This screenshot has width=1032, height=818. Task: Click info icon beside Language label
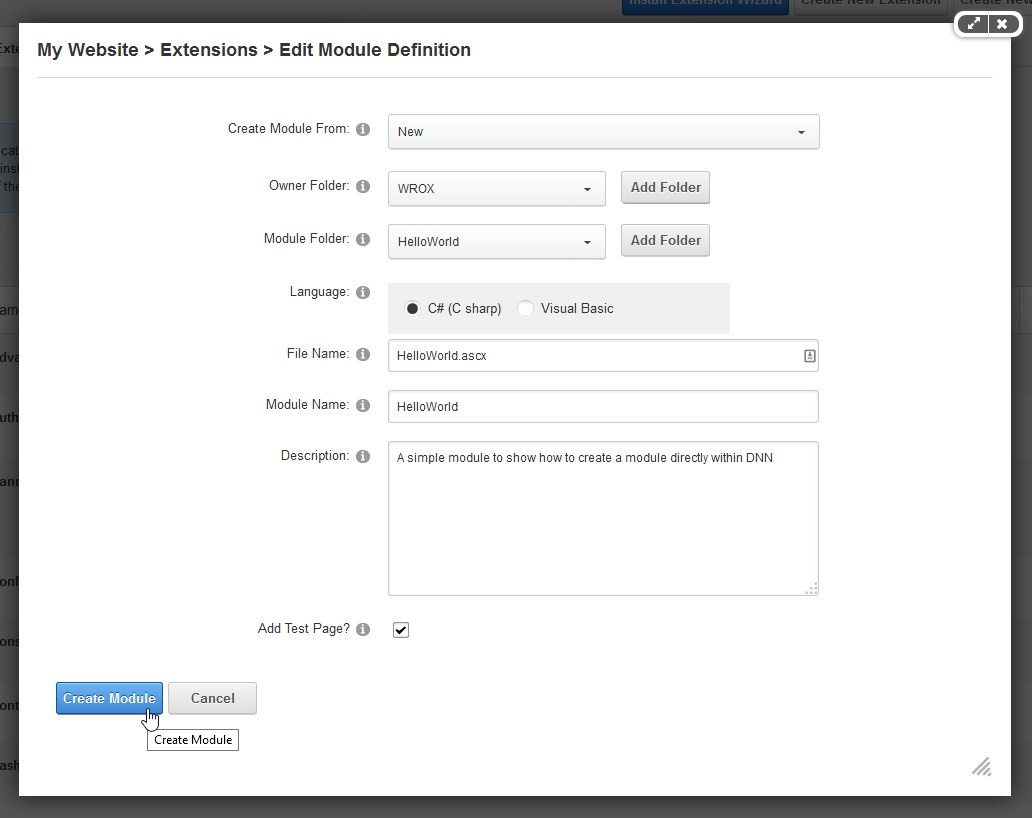point(363,293)
